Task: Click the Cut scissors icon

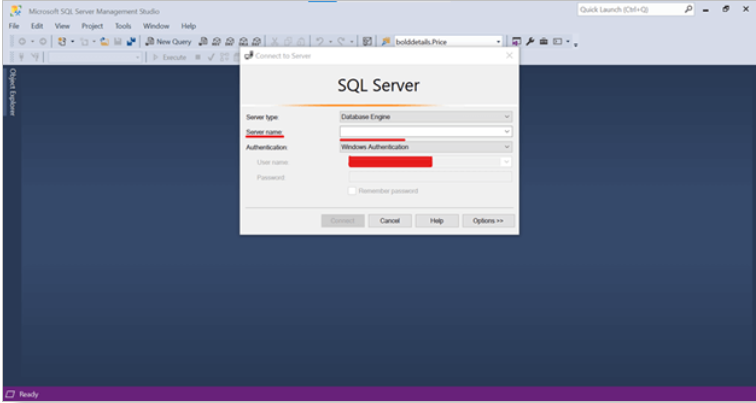Action: (274, 42)
